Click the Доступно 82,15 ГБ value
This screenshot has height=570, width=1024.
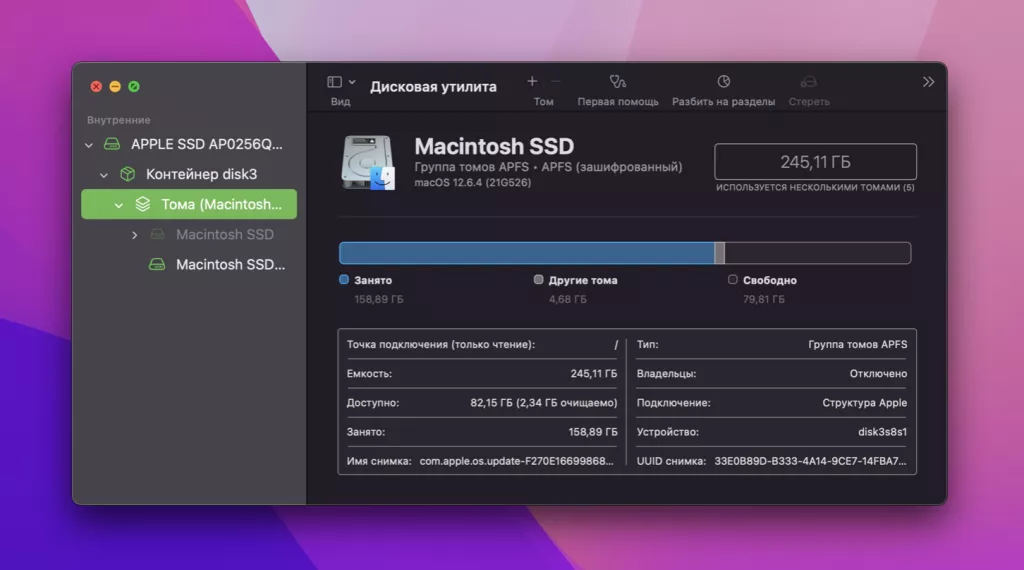(543, 403)
